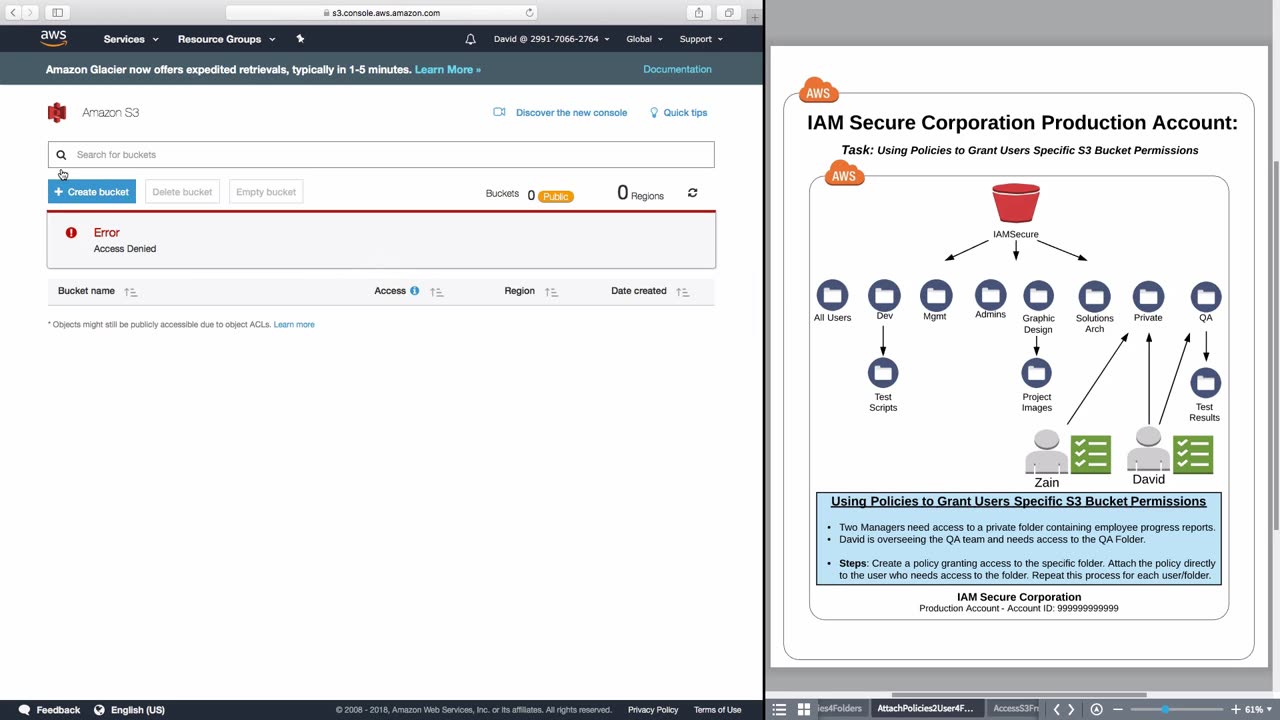Open the sheet grid view icon in diagram app
Screen dimensions: 1280x720
804,709
